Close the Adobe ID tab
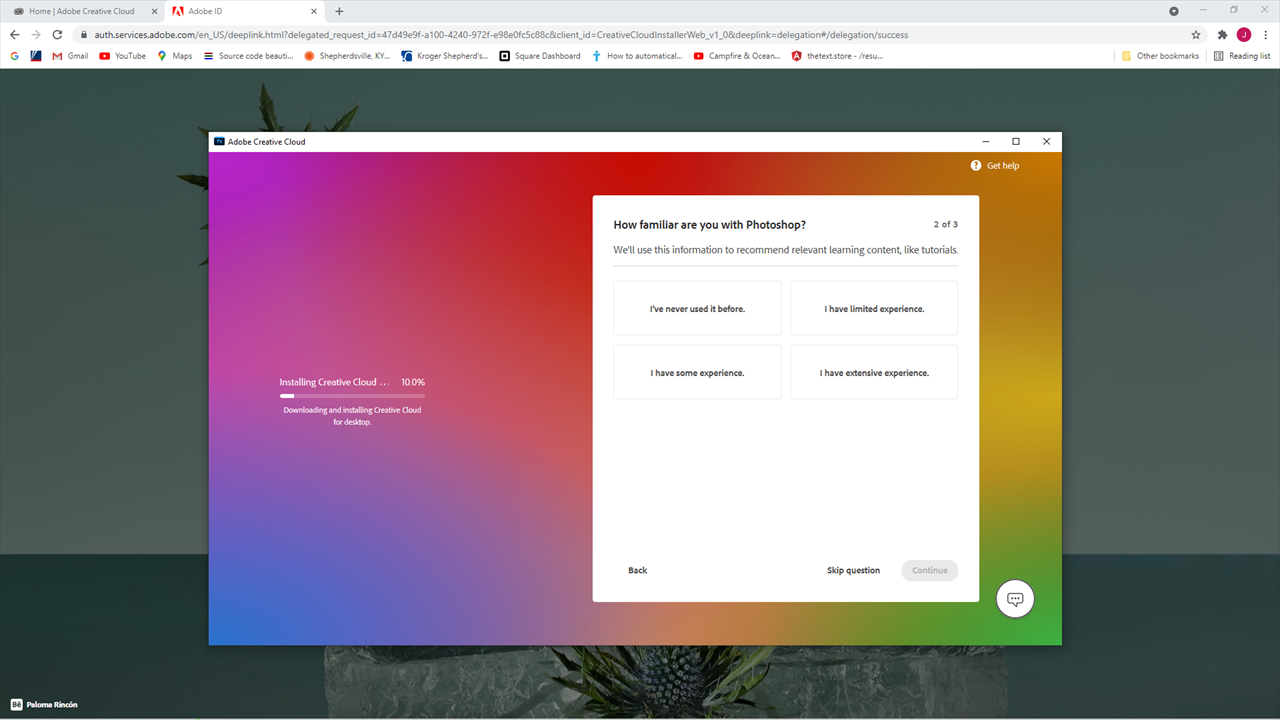This screenshot has width=1280, height=720. point(314,11)
